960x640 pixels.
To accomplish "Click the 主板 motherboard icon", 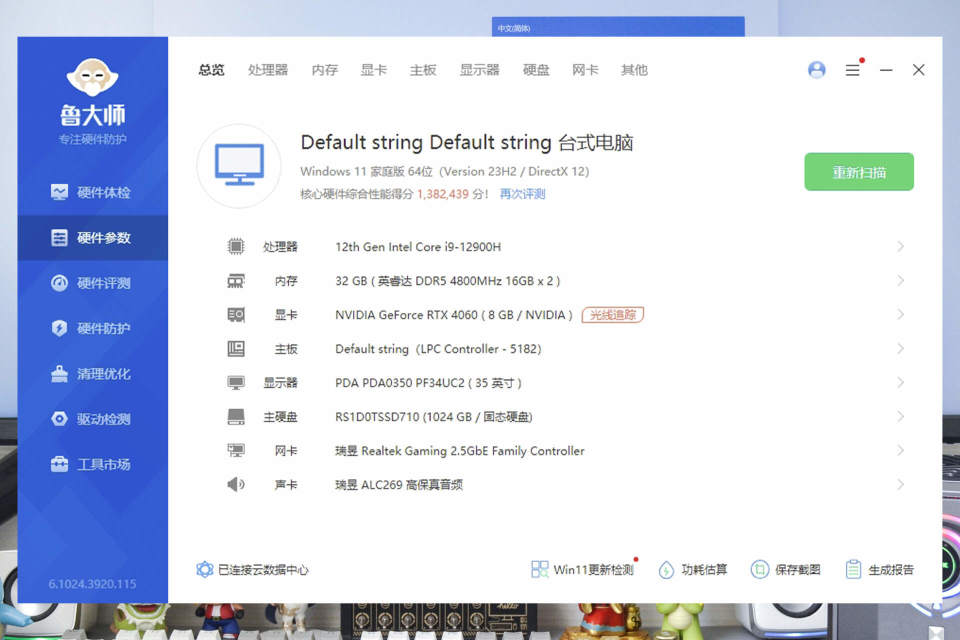I will click(x=236, y=348).
